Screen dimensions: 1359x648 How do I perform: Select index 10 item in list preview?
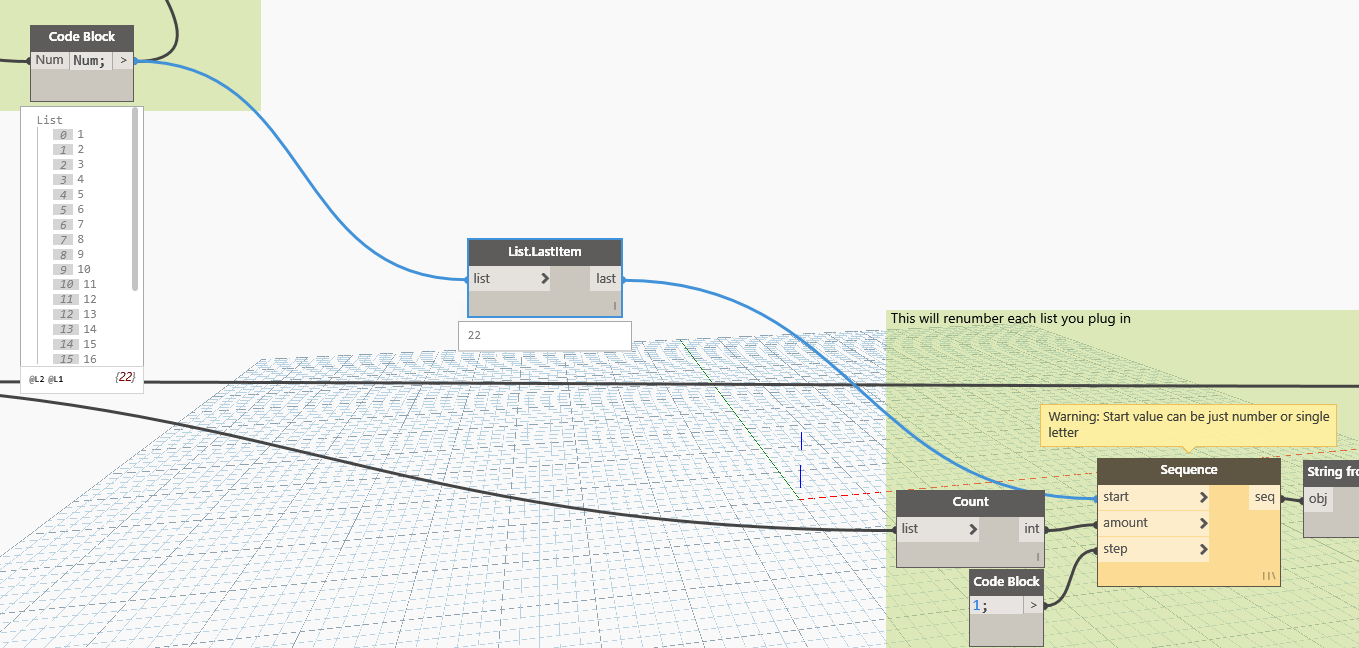pyautogui.click(x=68, y=284)
